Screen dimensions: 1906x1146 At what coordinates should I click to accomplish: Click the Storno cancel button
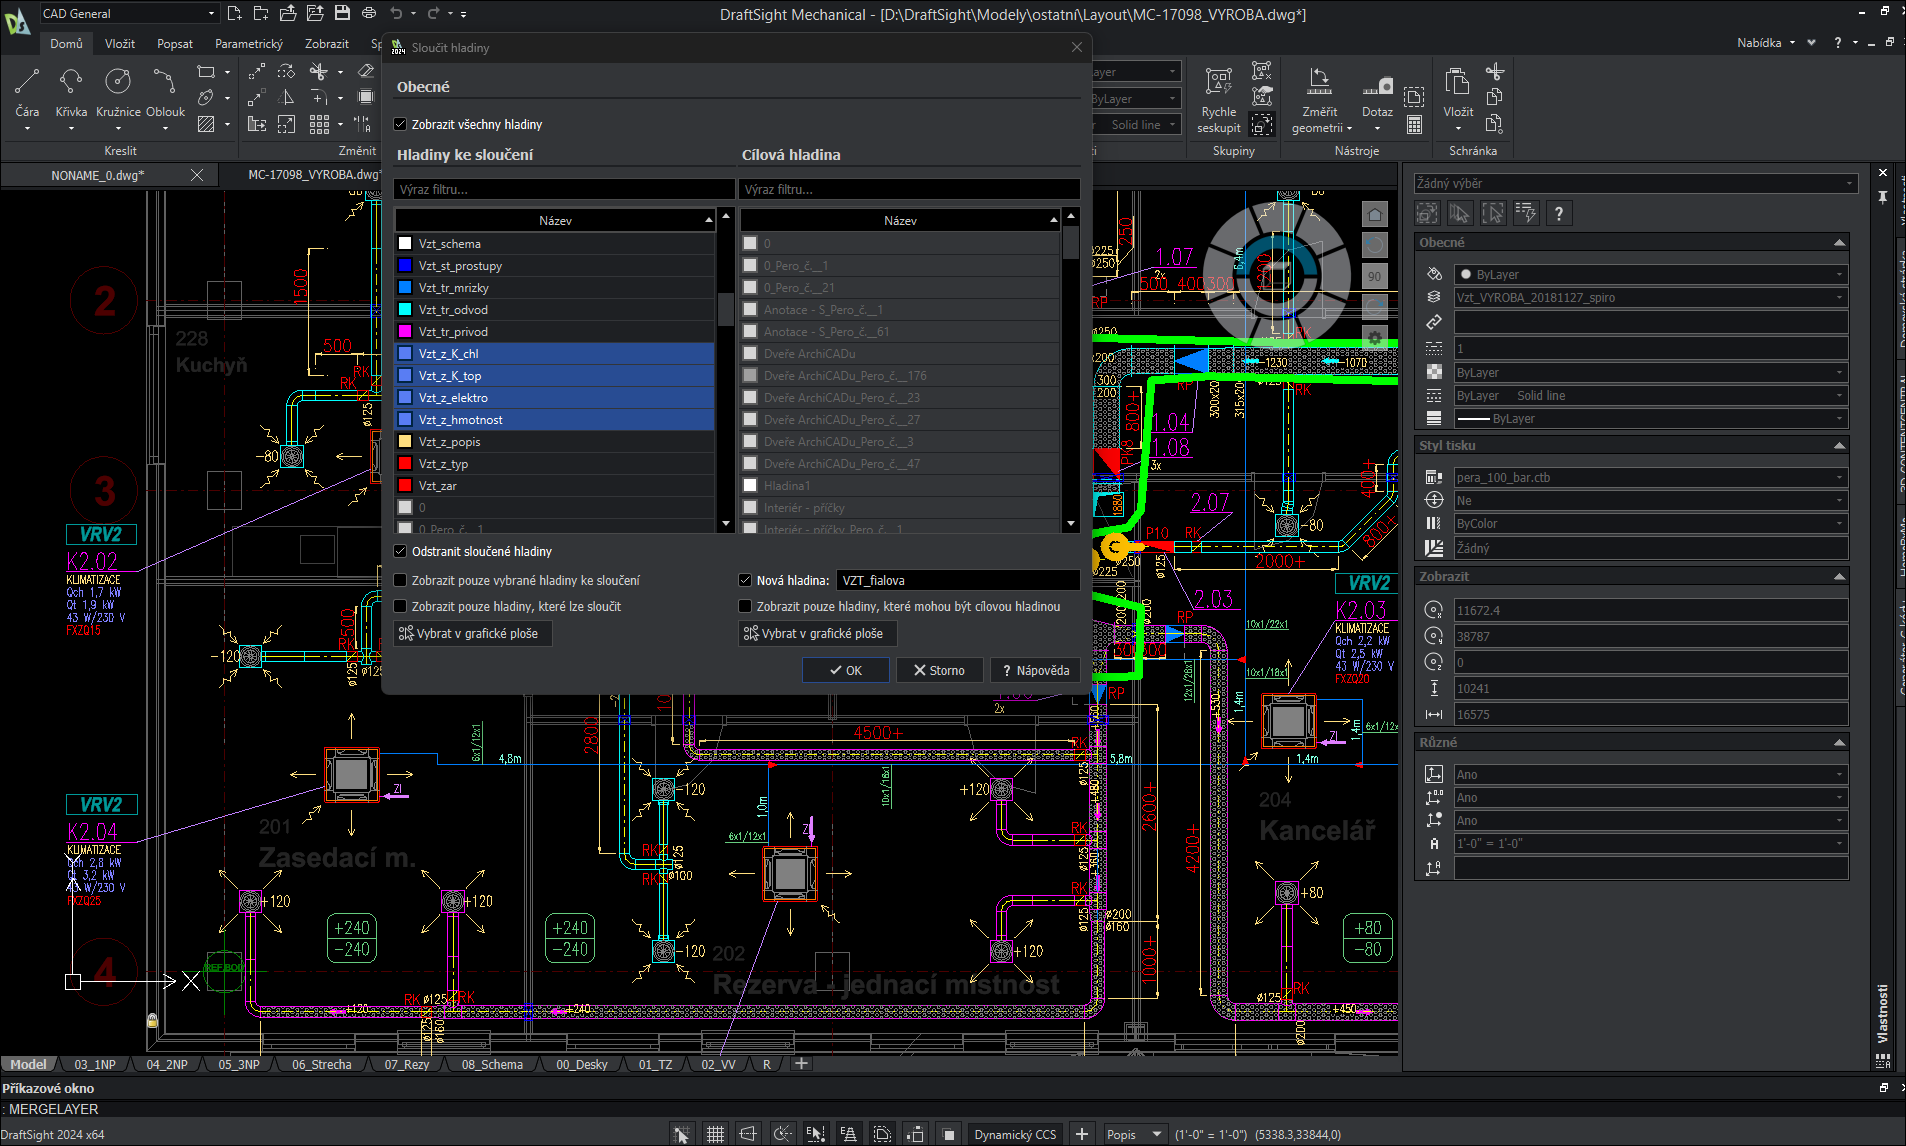click(939, 671)
